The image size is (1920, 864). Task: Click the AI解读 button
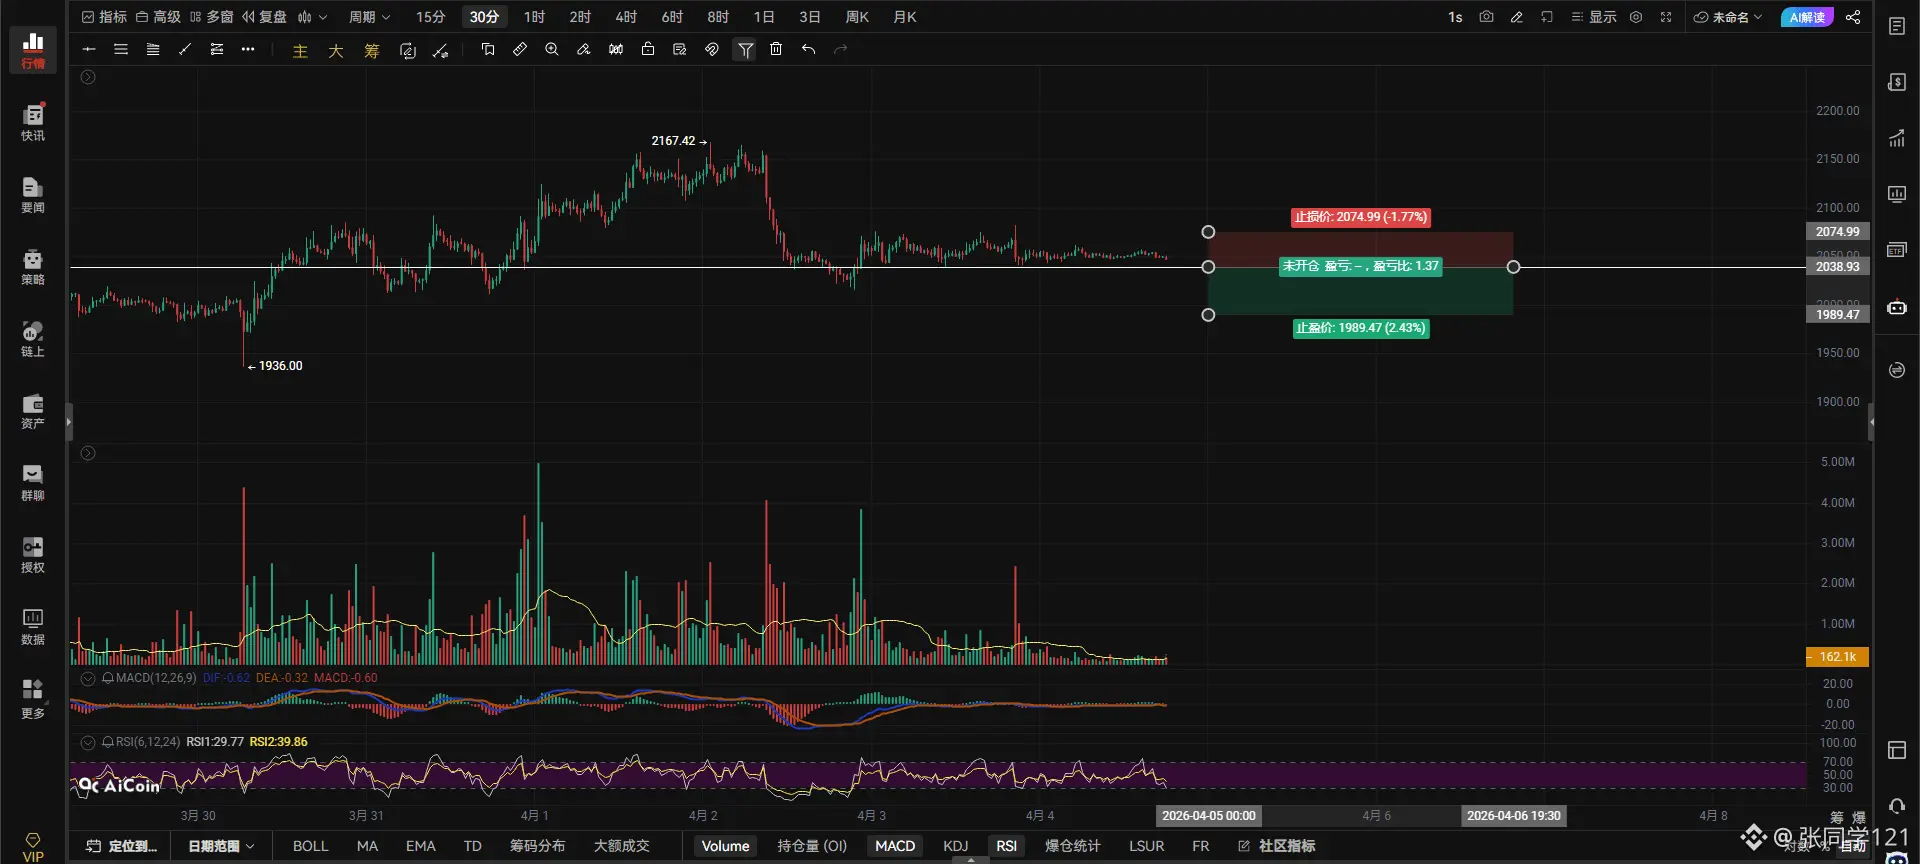[1807, 17]
